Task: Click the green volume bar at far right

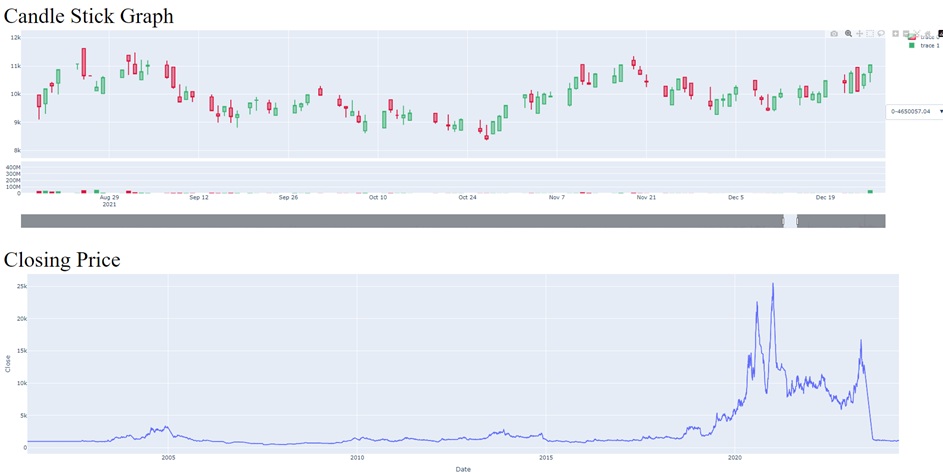Action: [x=870, y=191]
